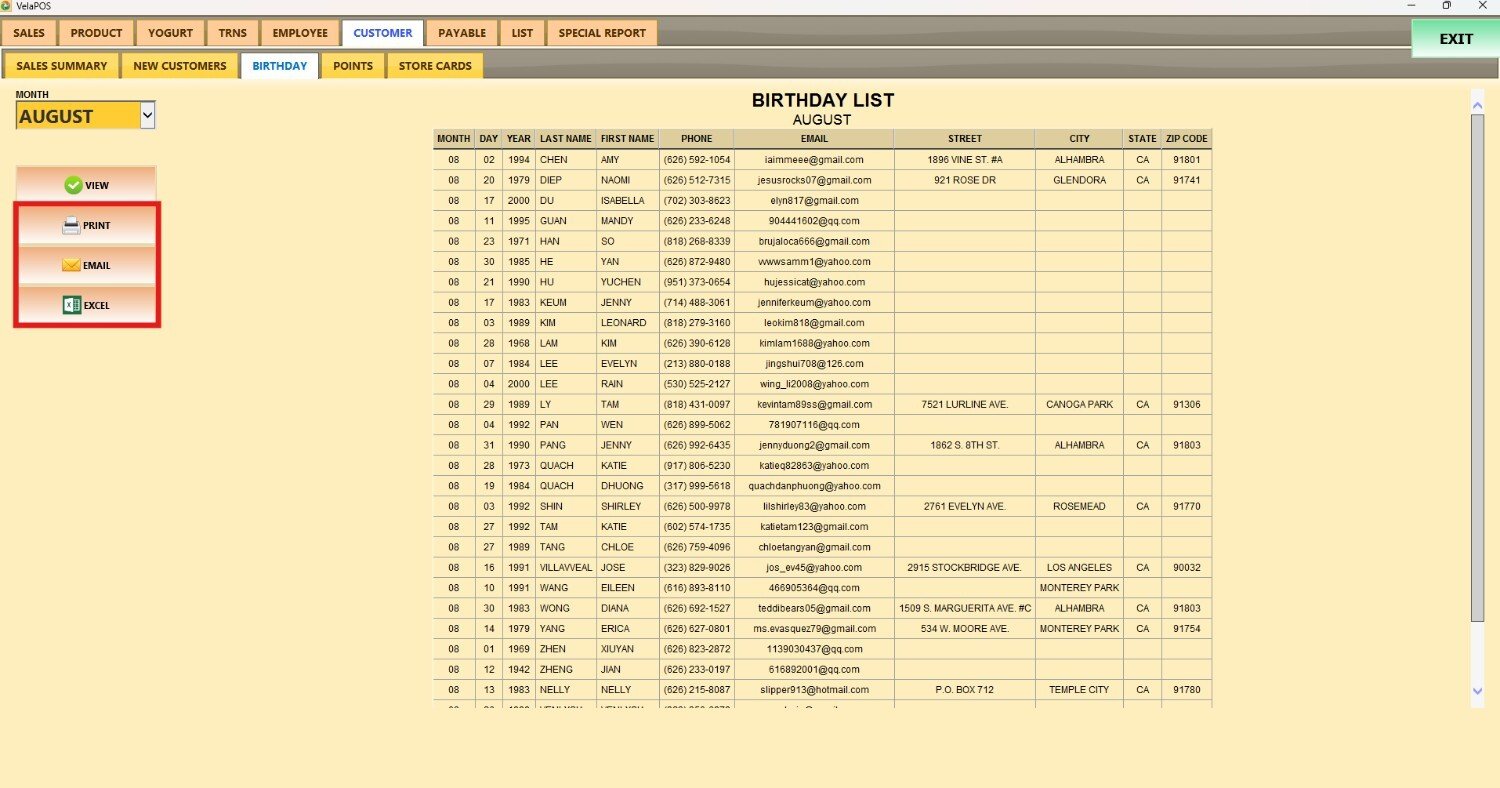The image size is (1500, 788).
Task: Switch to the POINTS sub-tab
Action: pos(352,66)
